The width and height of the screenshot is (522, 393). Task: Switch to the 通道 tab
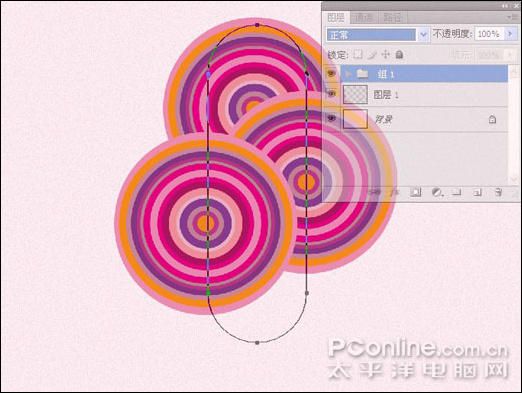363,17
